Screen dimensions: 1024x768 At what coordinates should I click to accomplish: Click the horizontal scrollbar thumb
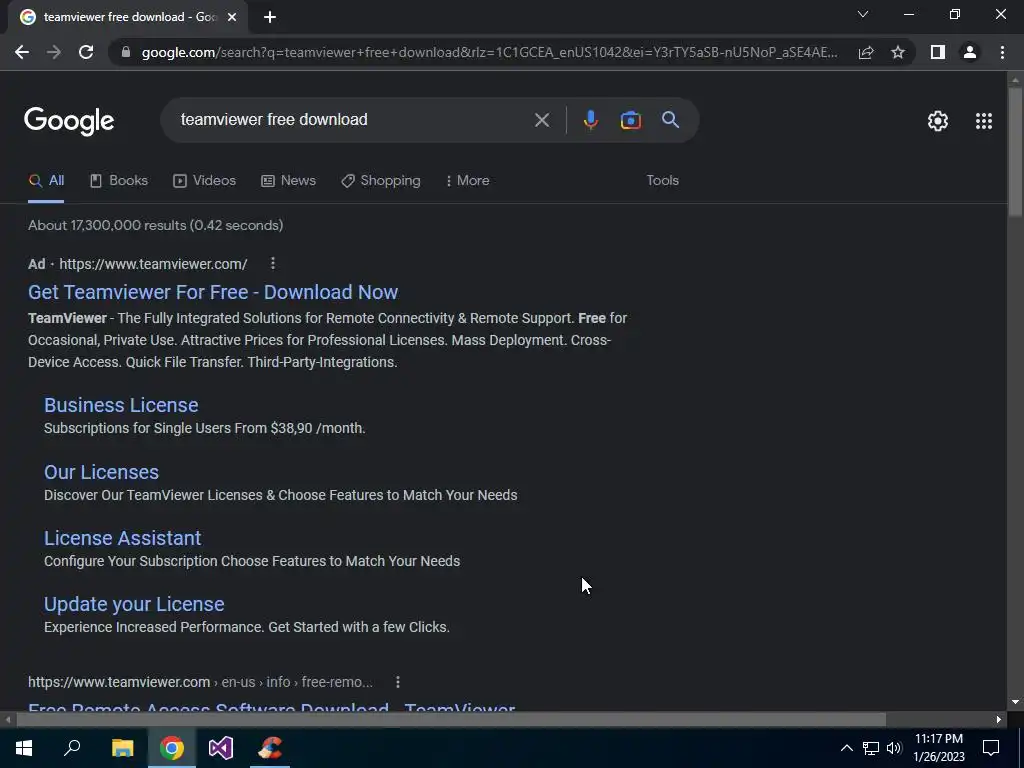(451, 720)
